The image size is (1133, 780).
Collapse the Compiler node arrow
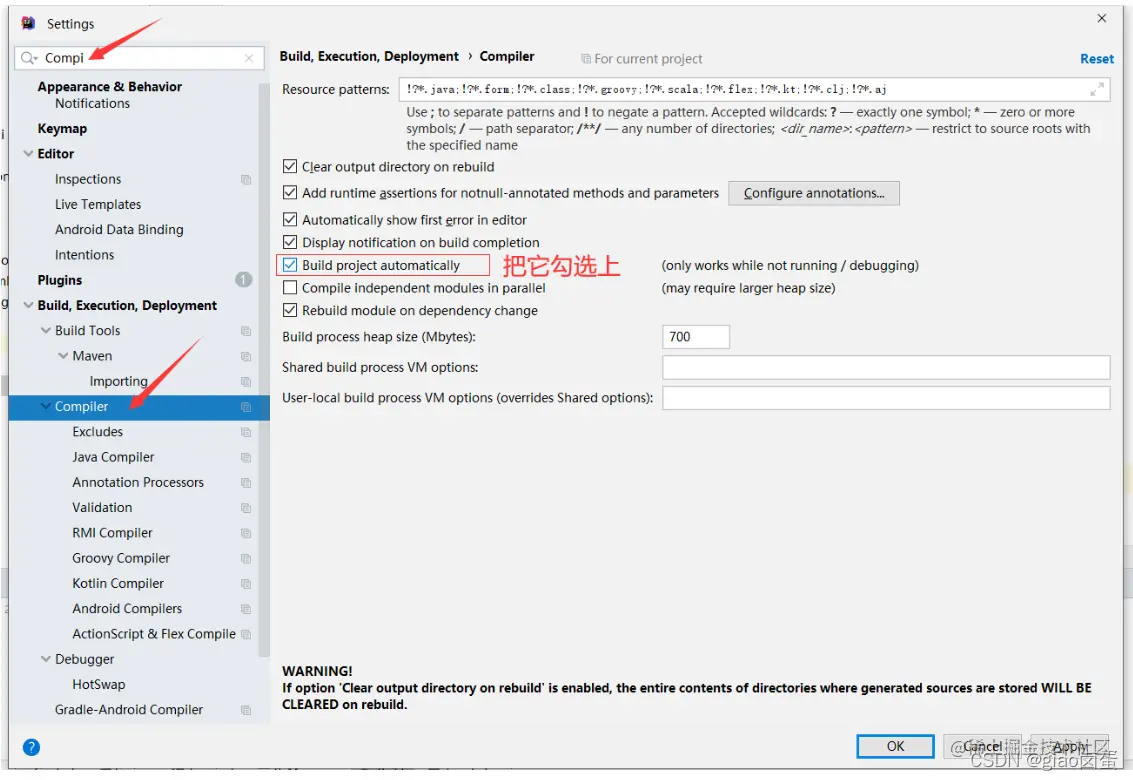click(46, 407)
